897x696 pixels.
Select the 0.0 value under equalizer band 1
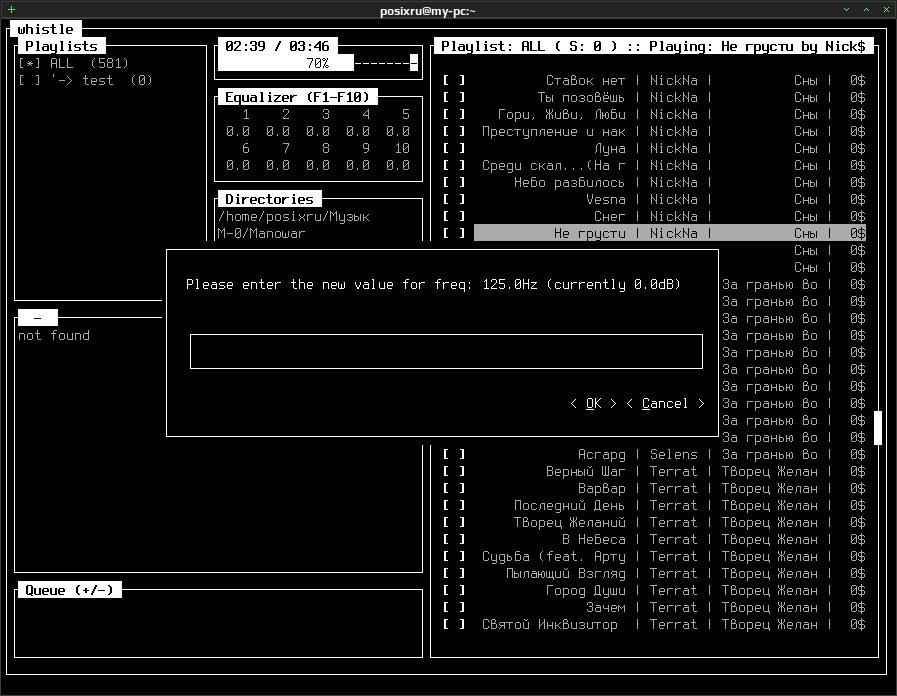[237, 132]
